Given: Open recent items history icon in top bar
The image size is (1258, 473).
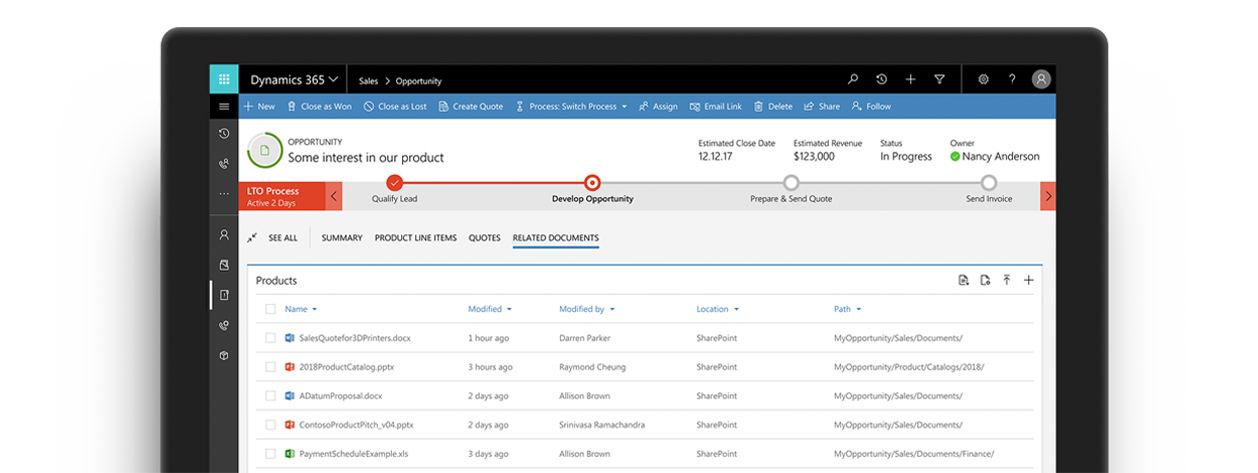Looking at the screenshot, I should (x=881, y=80).
